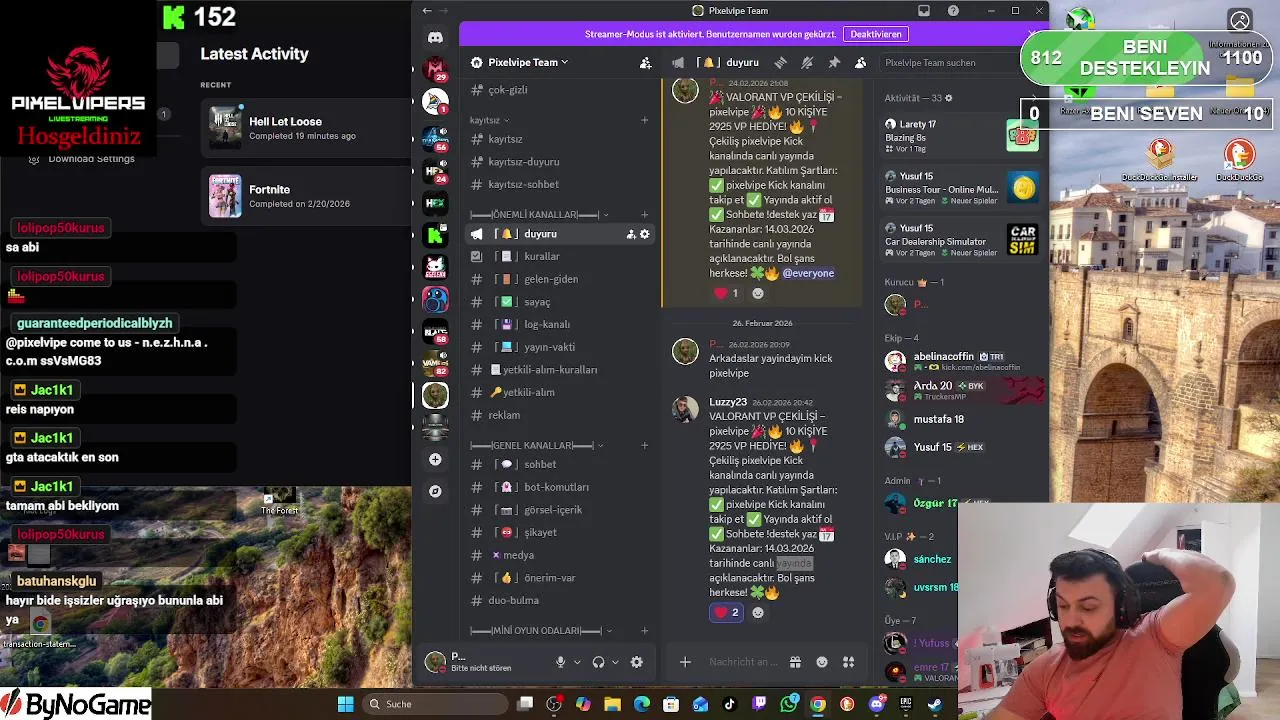Collapse kayıtsız channel category
1280x720 pixels.
pos(489,120)
